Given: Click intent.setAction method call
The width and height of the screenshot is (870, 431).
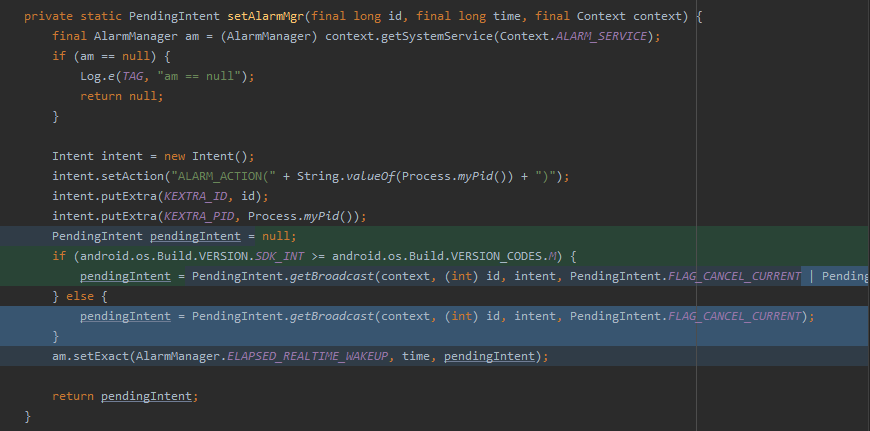Looking at the screenshot, I should [108, 176].
